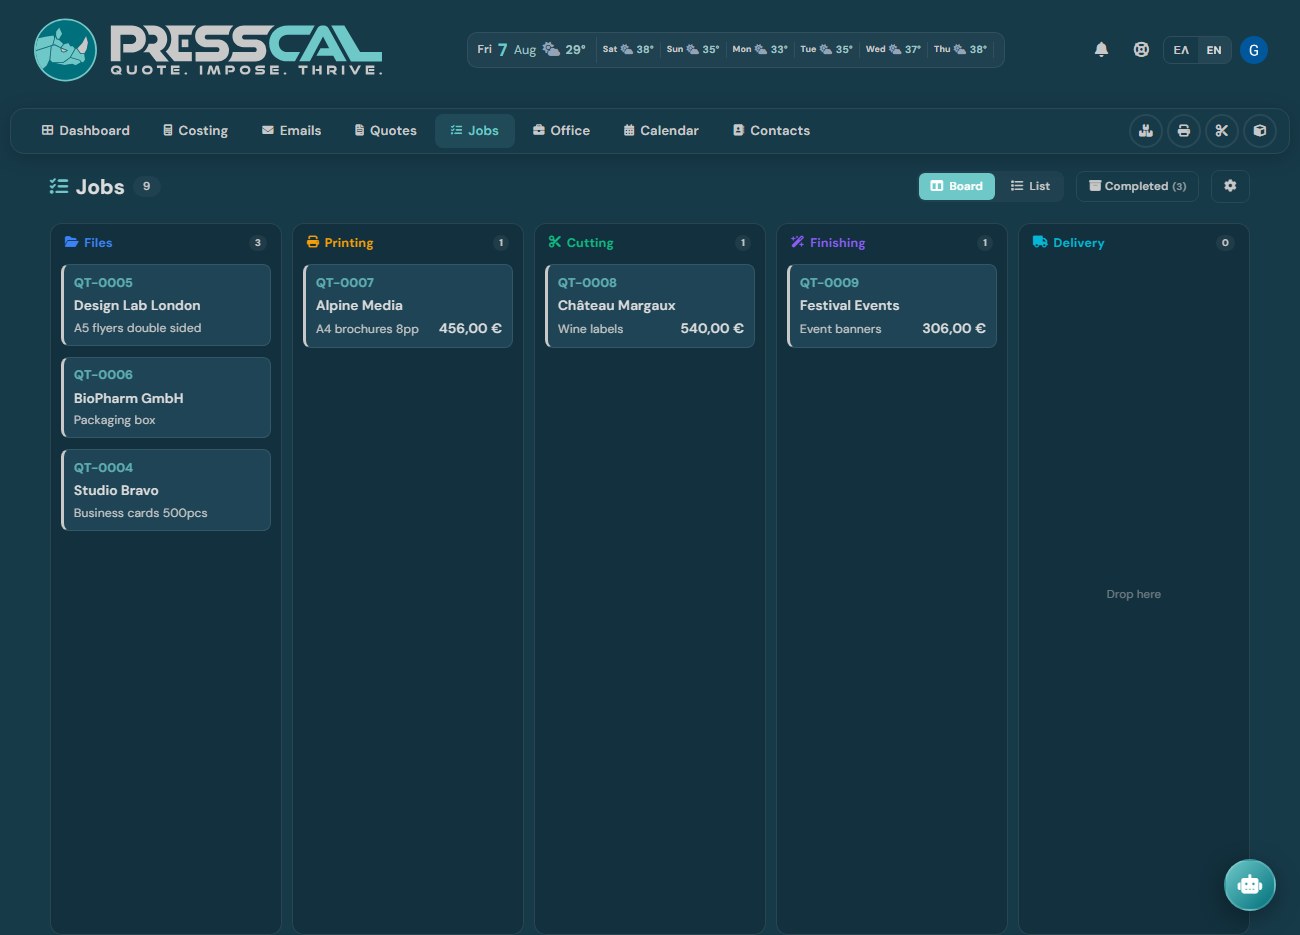Show Completed (3) jobs
This screenshot has width=1300, height=935.
(x=1137, y=186)
